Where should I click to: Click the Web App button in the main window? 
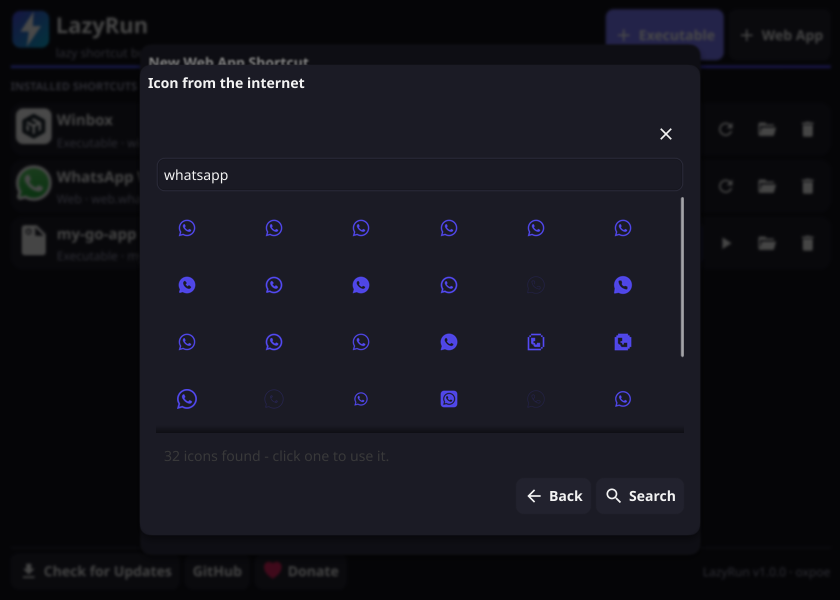click(x=781, y=35)
